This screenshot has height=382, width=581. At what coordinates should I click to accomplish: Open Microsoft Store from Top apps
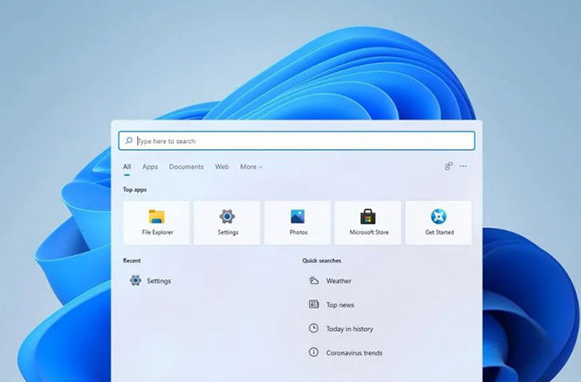(x=368, y=223)
